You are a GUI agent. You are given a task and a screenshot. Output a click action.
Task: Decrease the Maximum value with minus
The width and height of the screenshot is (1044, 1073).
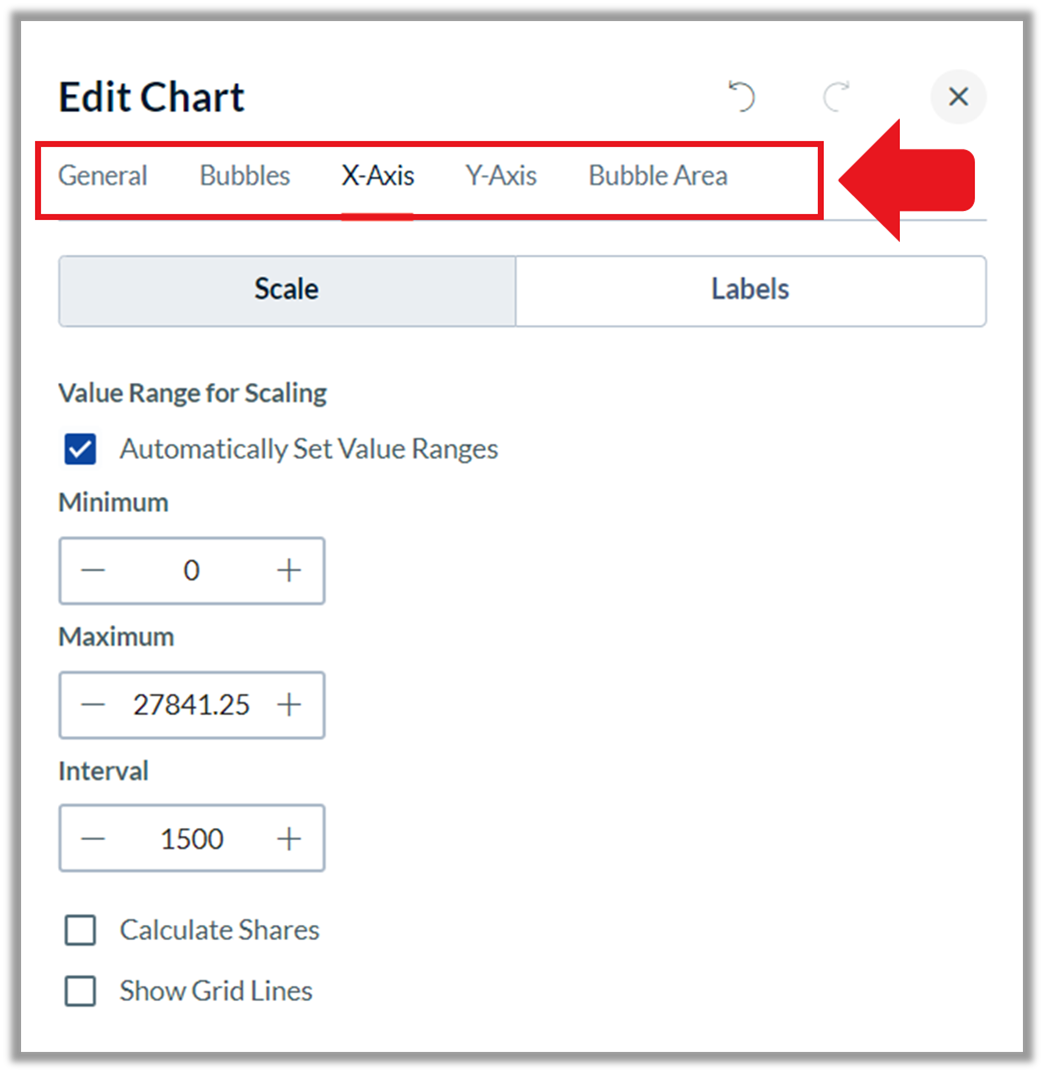(x=93, y=704)
